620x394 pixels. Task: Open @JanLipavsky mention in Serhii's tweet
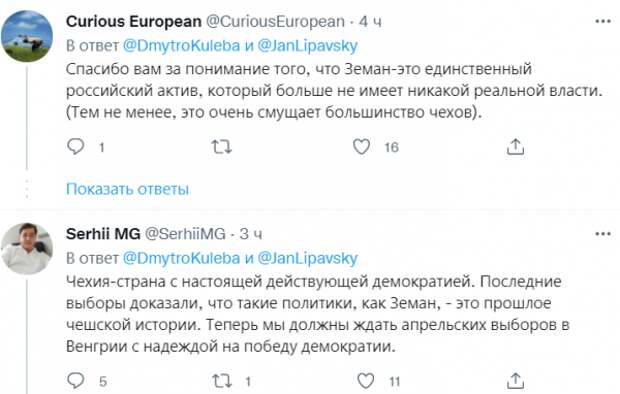pos(308,258)
